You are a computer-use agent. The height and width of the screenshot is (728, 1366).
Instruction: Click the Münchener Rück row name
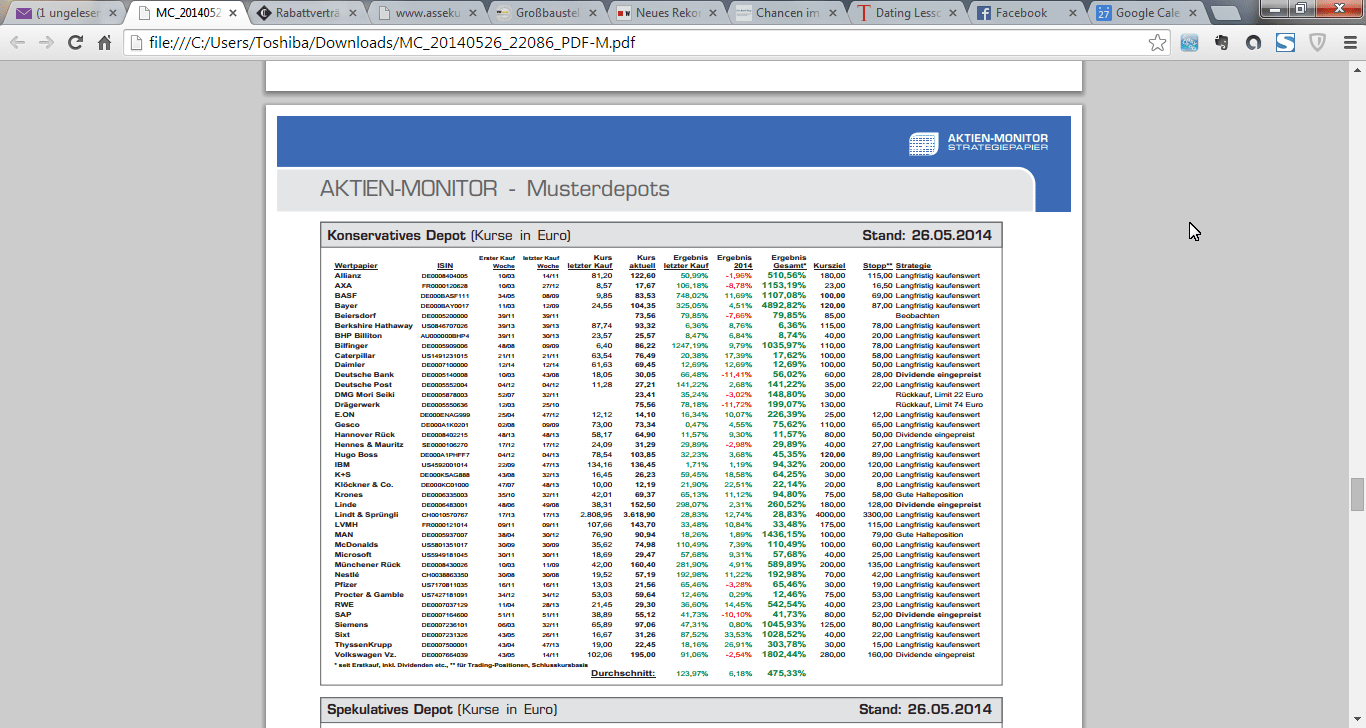pyautogui.click(x=367, y=565)
